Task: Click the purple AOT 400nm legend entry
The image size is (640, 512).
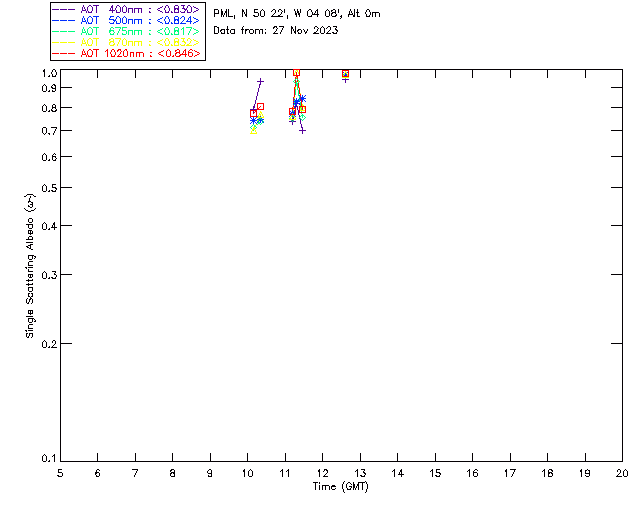Action: 126,9
